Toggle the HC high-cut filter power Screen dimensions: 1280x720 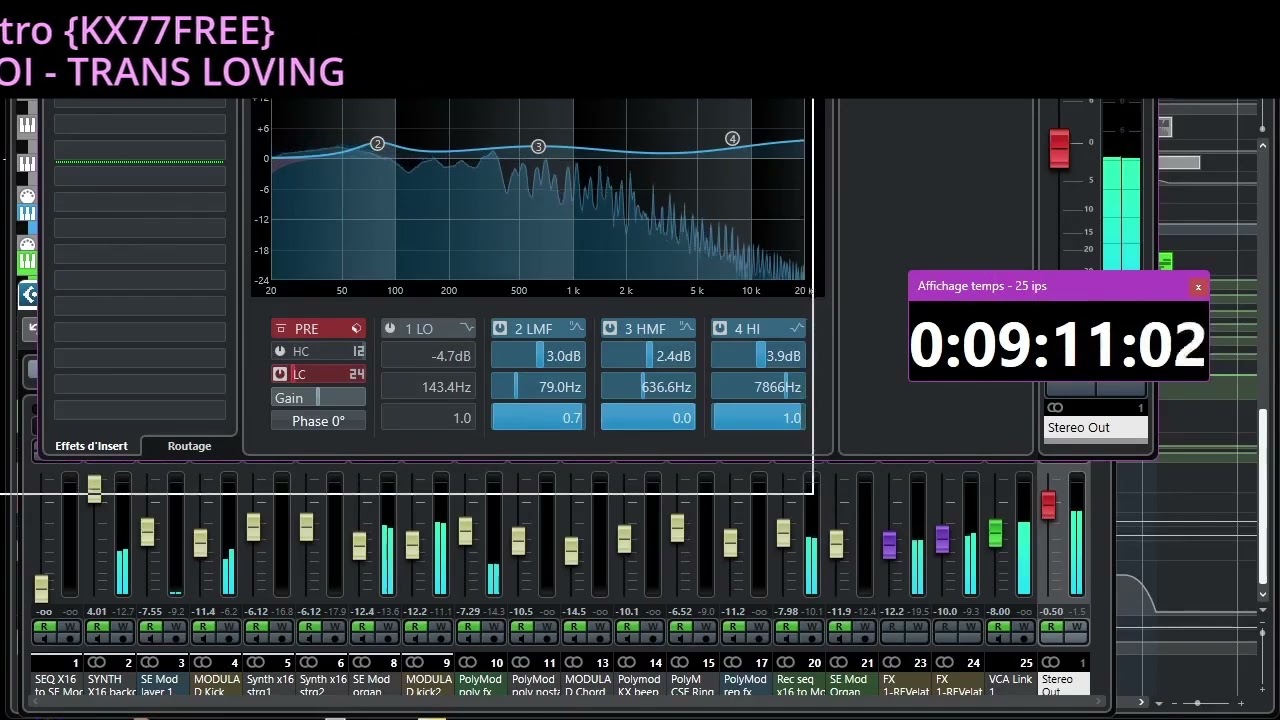coord(280,351)
